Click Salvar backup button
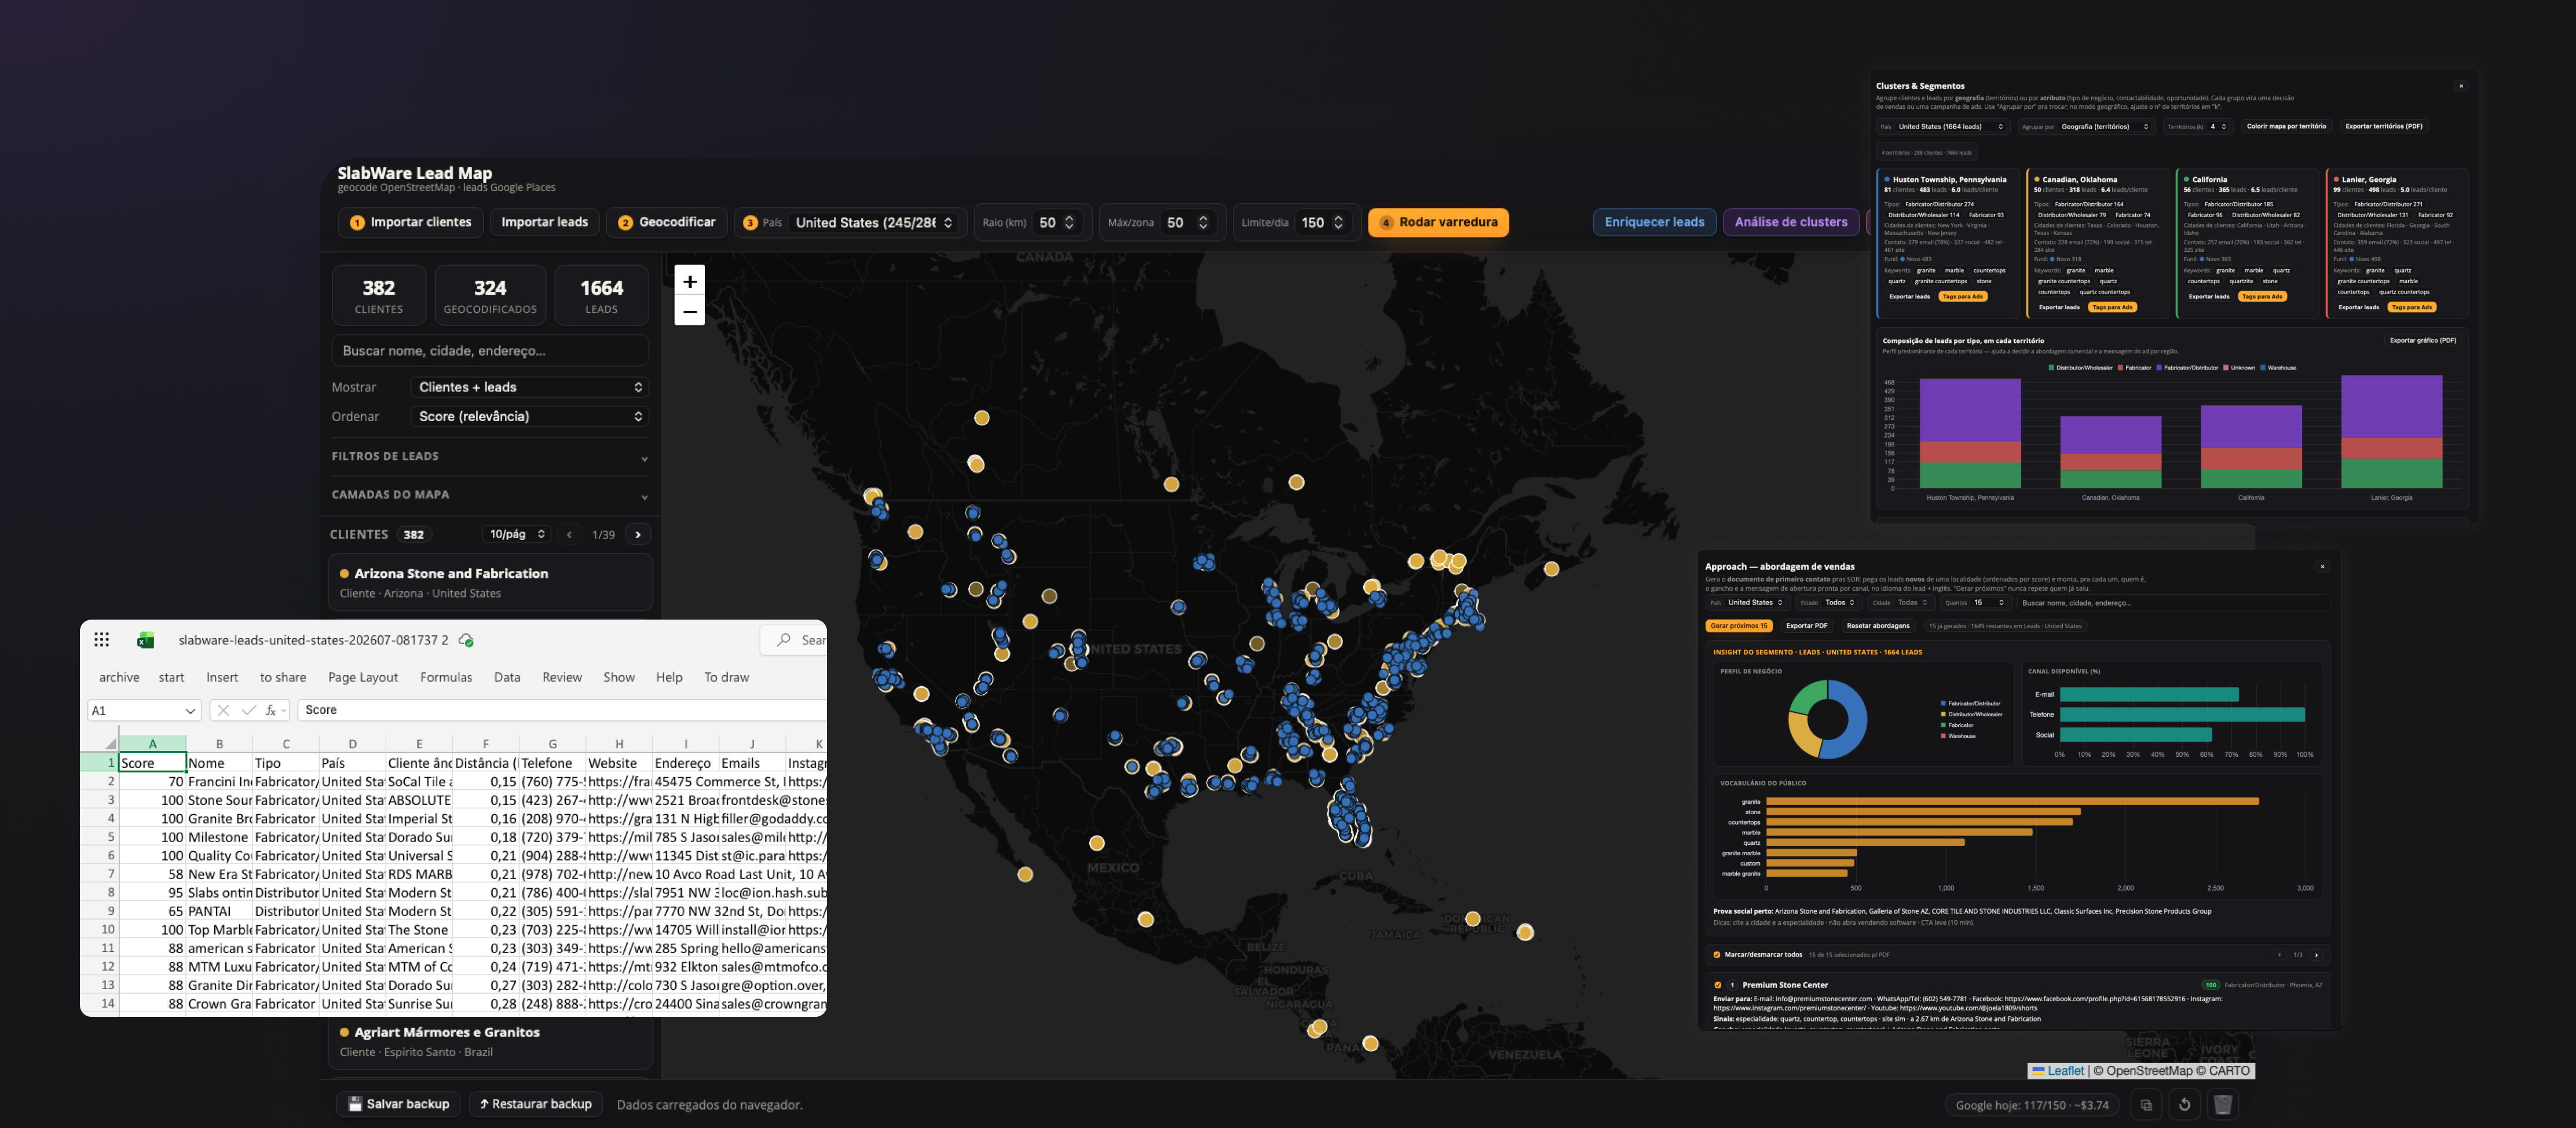The image size is (2576, 1128). 399,1105
